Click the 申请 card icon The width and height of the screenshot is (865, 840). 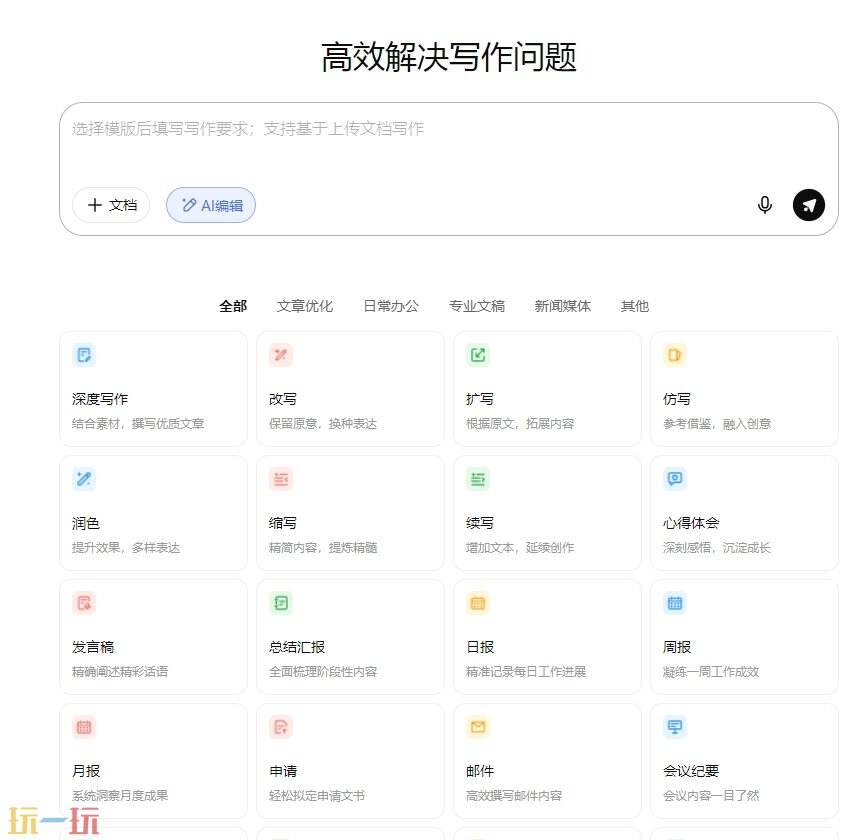281,727
